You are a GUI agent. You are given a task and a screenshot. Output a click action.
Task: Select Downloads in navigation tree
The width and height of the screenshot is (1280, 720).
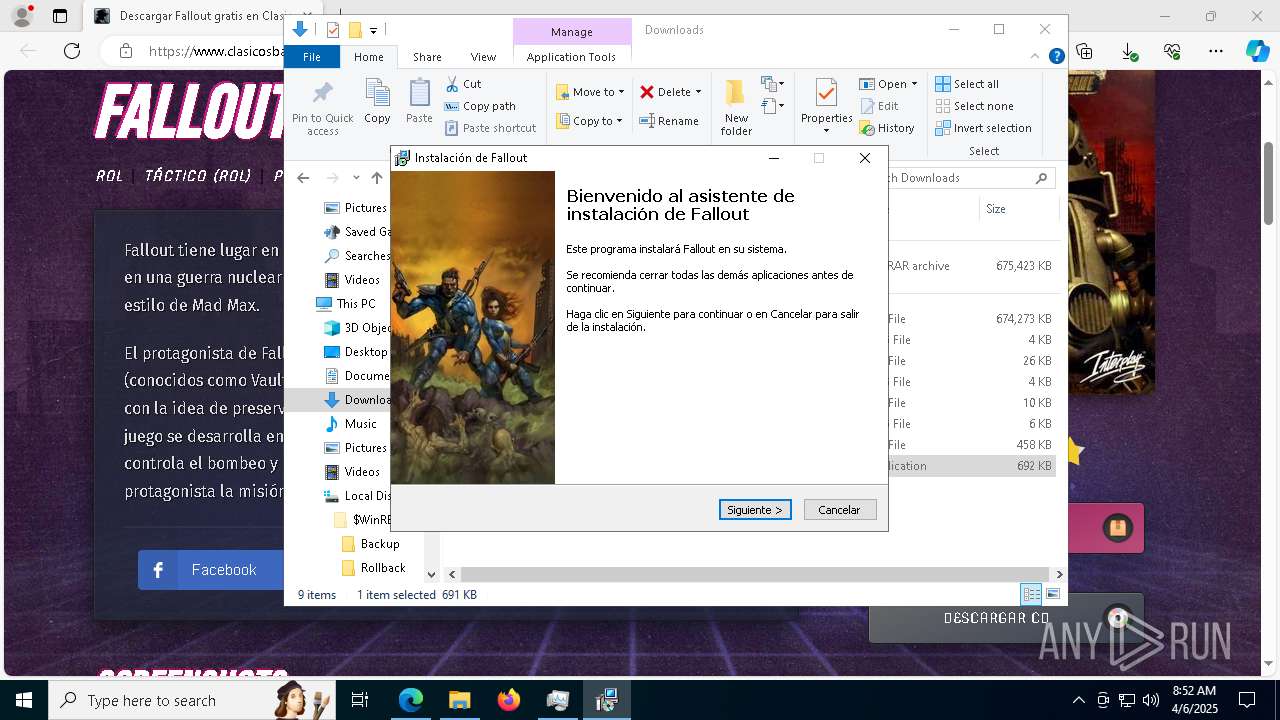357,400
